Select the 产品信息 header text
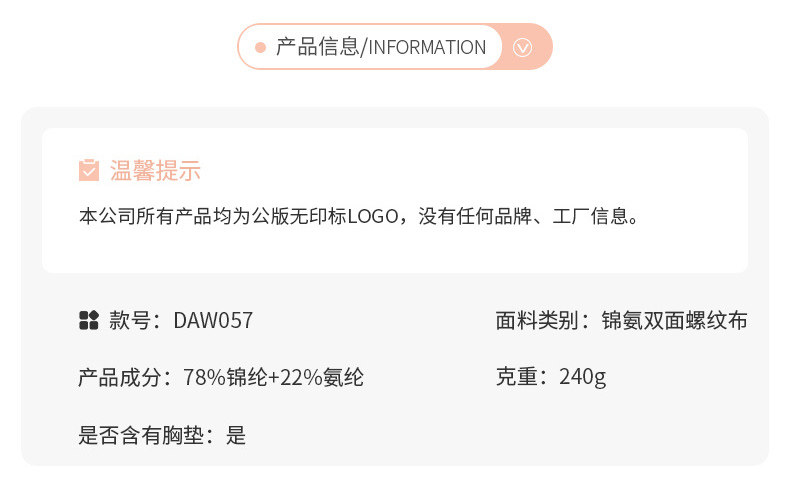The width and height of the screenshot is (790, 490). pyautogui.click(x=317, y=47)
